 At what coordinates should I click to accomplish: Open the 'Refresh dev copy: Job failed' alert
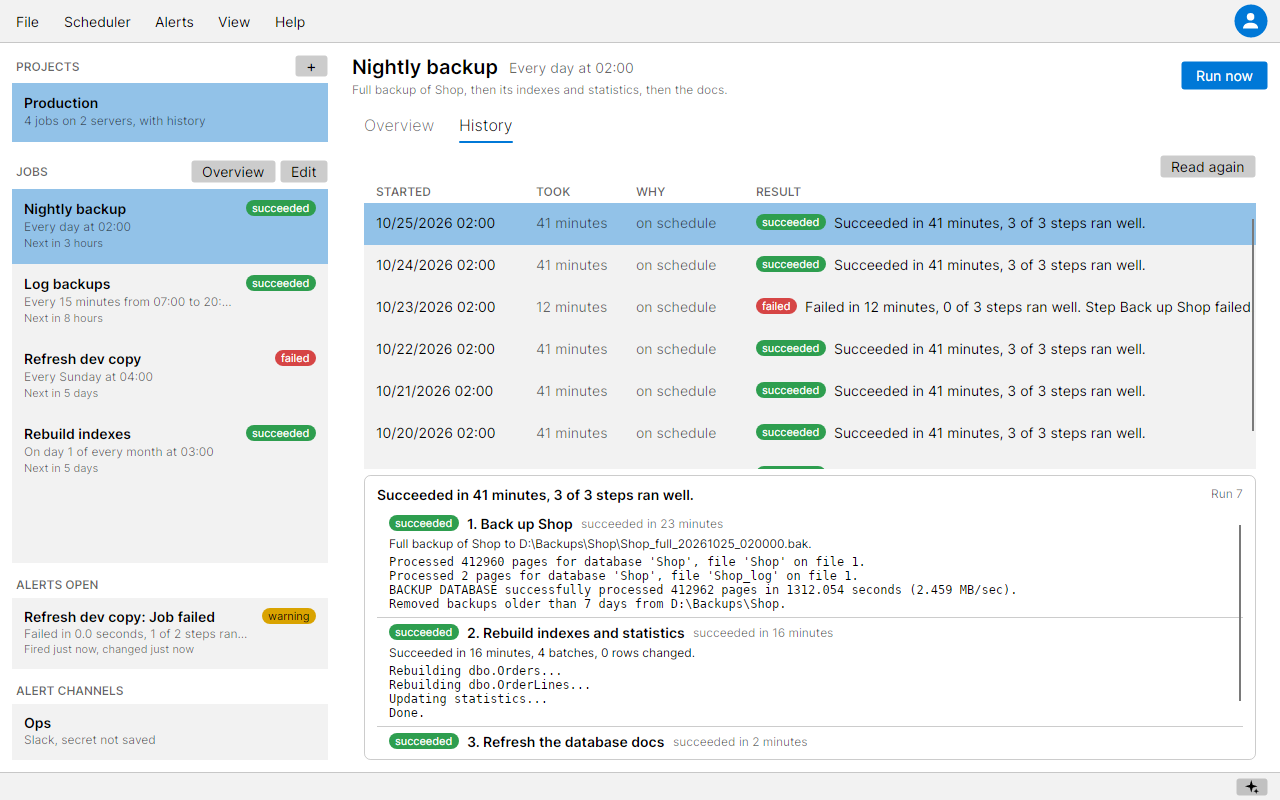coord(170,633)
